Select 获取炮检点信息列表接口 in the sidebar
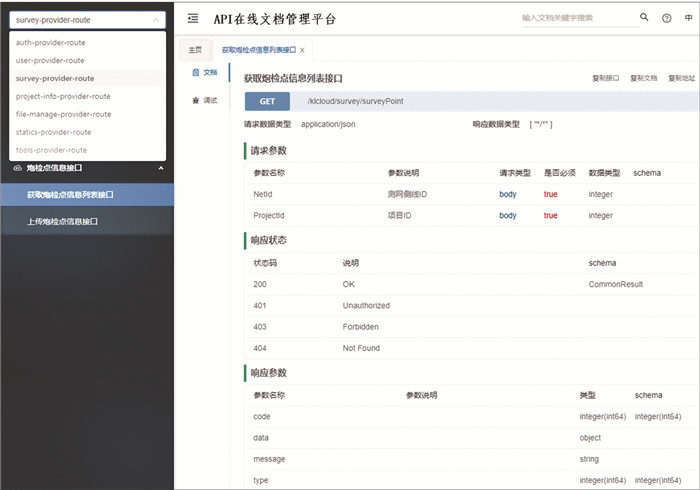Screen dimensions: 700x490 70,195
